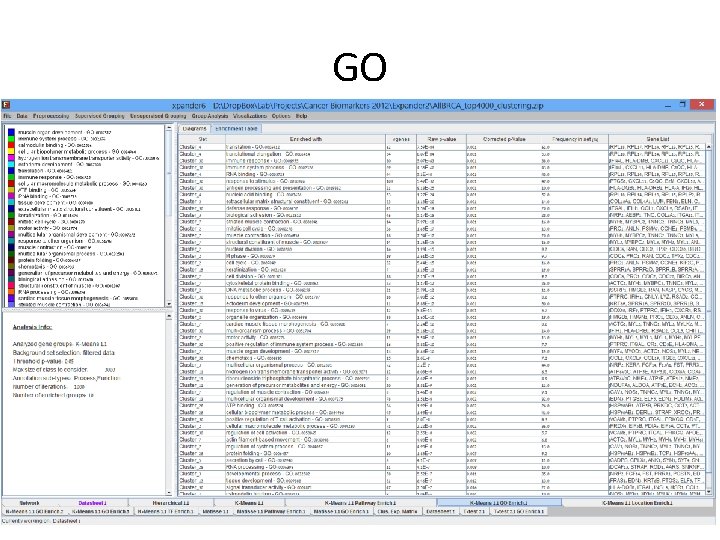The height and width of the screenshot is (540, 720).
Task: Select 'RNA binding - GO' table row
Action: coord(443,174)
